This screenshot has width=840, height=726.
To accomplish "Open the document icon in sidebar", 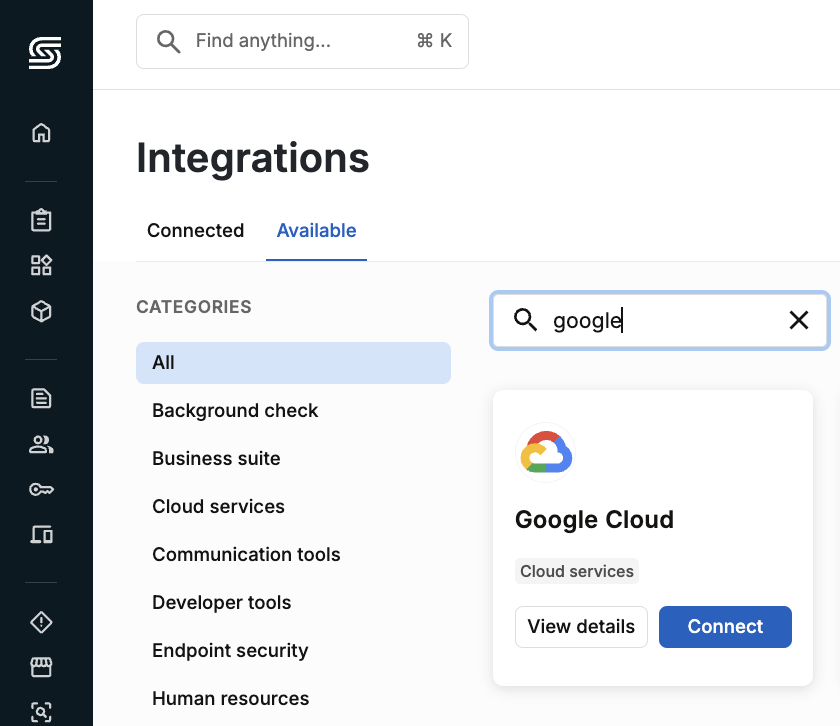I will [41, 399].
